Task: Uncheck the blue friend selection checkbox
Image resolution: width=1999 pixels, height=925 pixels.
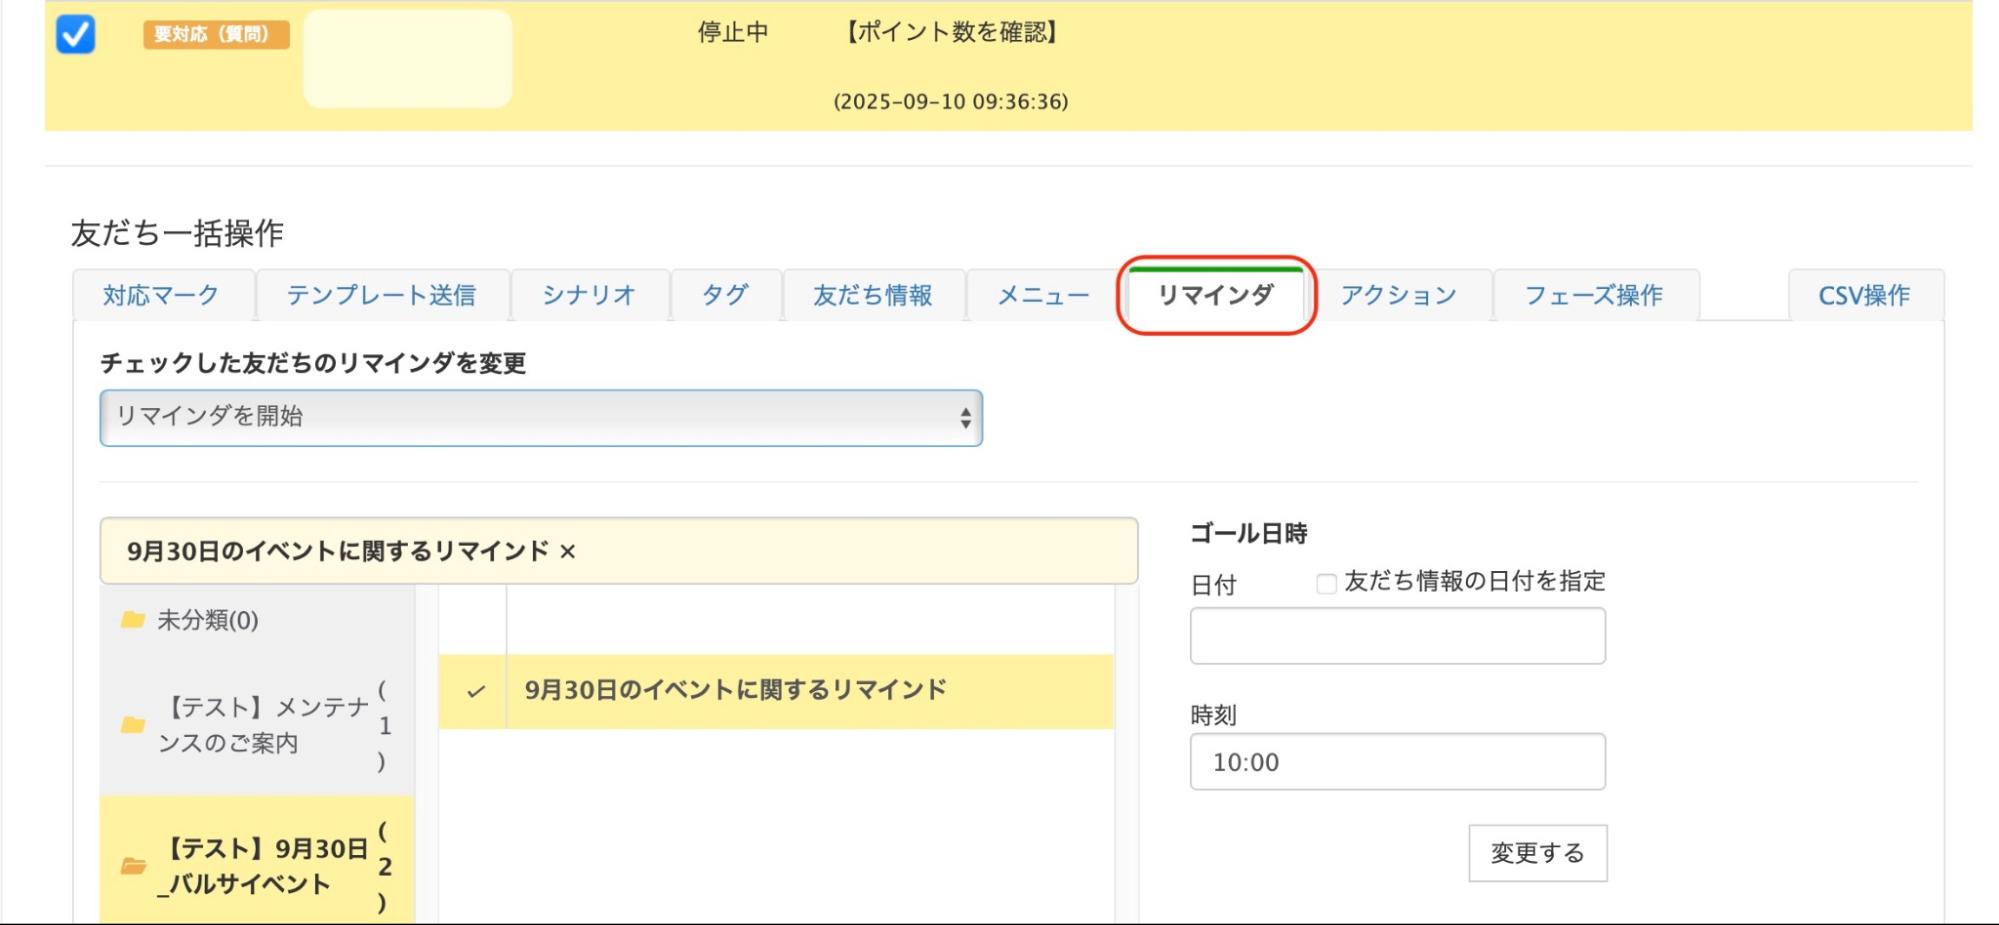Action: tap(76, 34)
